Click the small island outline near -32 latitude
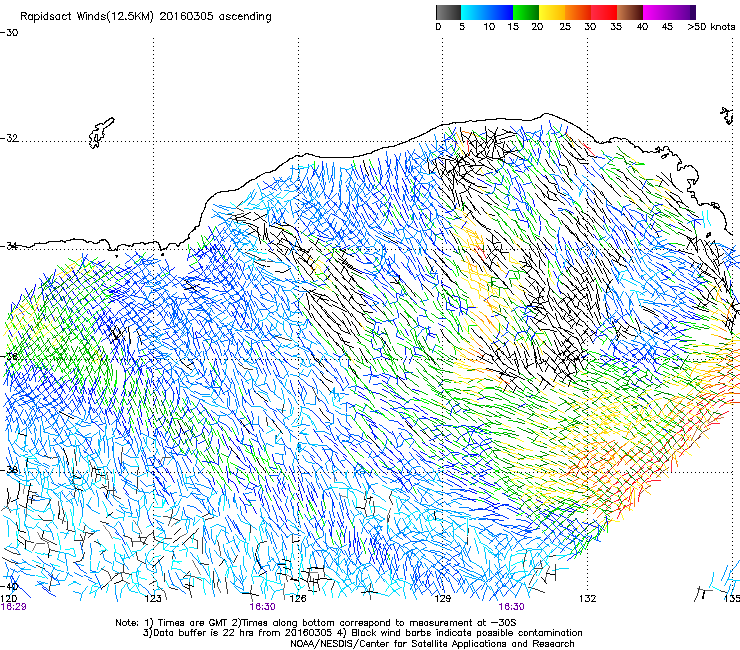The height and width of the screenshot is (650, 740). click(101, 133)
